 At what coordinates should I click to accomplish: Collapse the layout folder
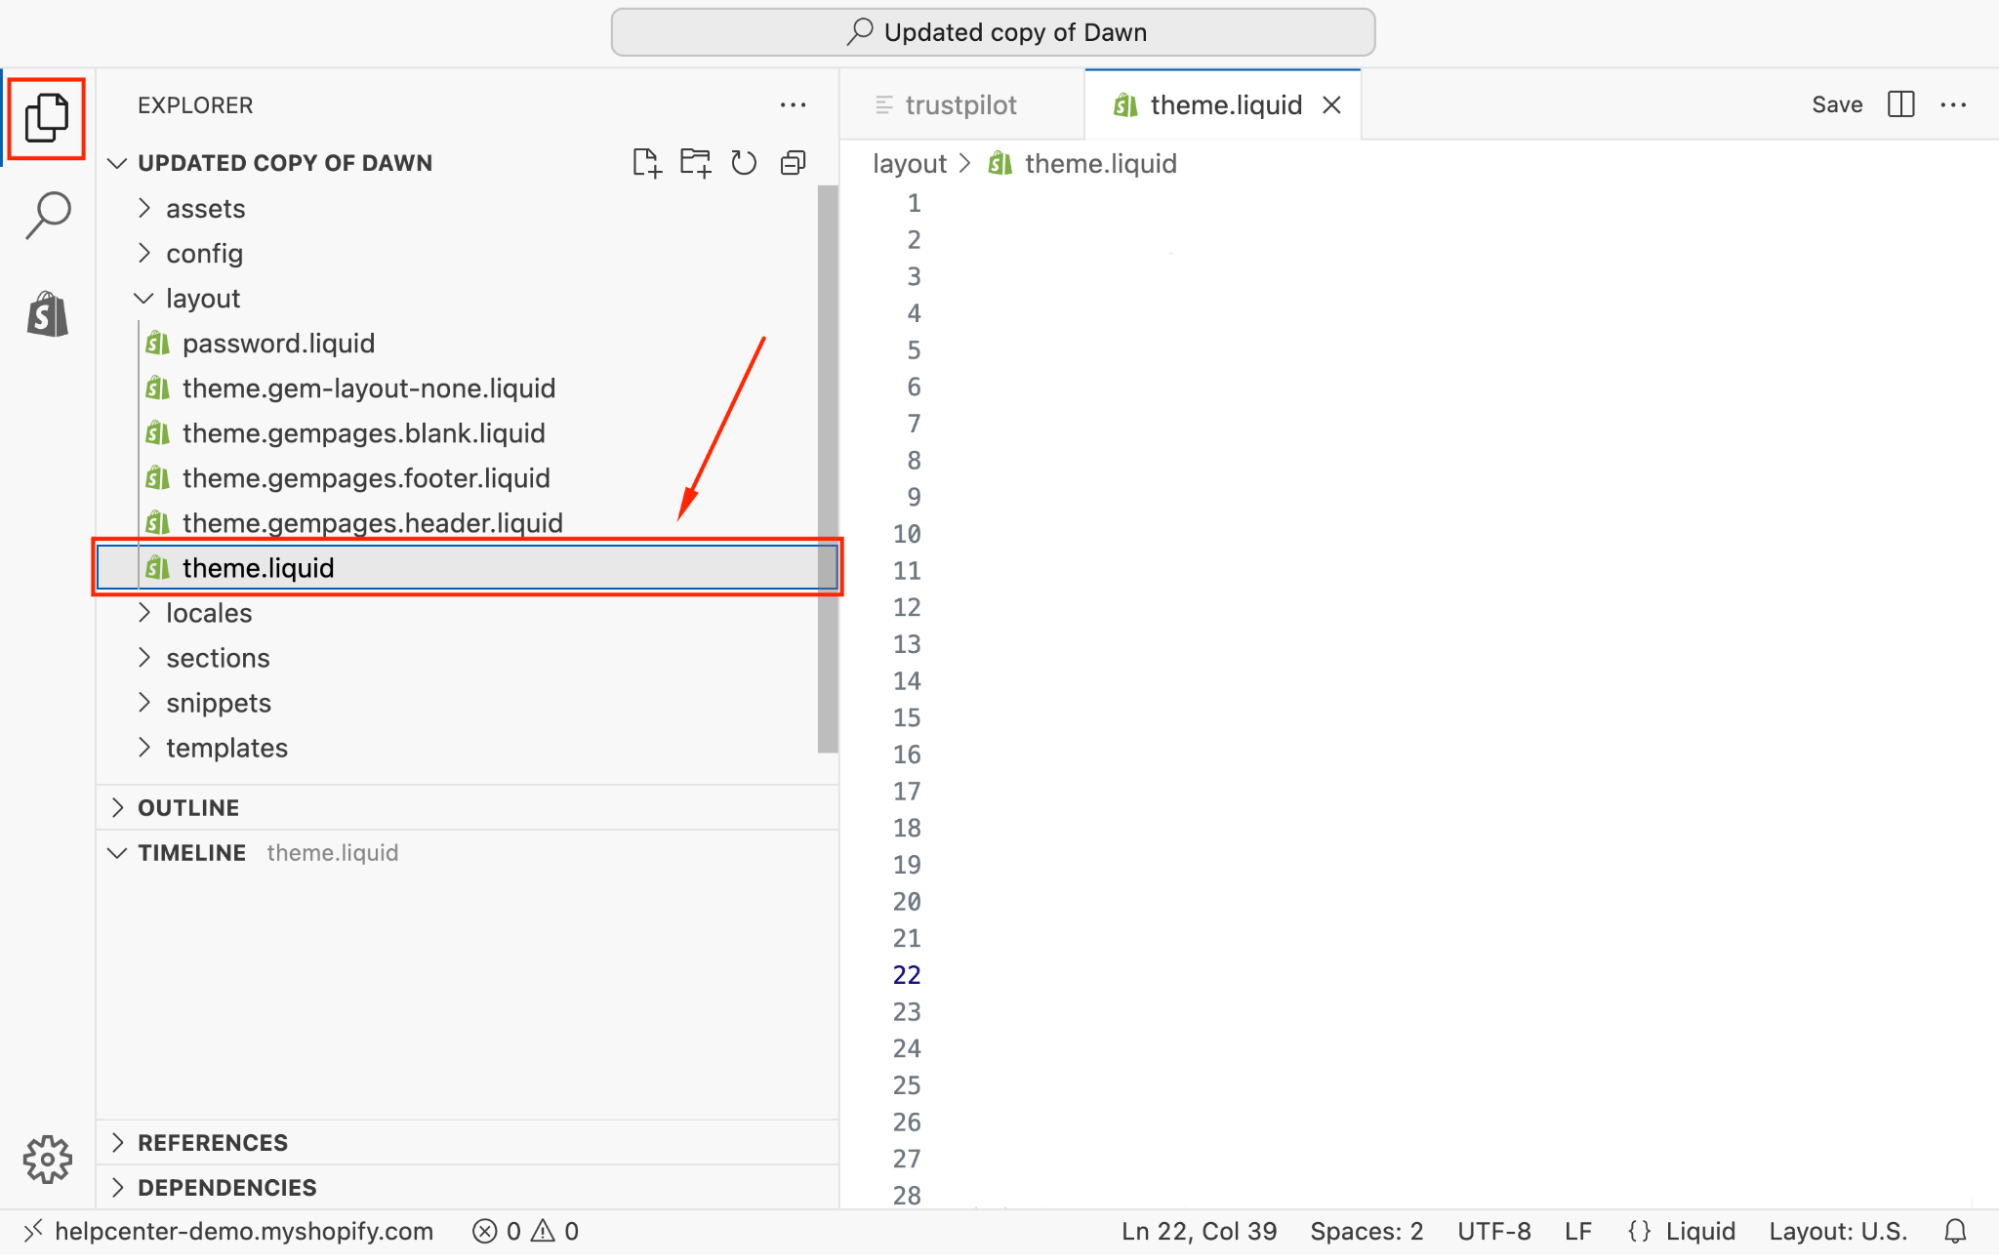tap(202, 298)
